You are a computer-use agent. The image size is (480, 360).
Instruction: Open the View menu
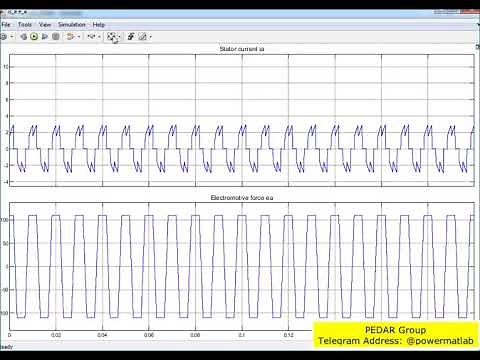point(45,25)
